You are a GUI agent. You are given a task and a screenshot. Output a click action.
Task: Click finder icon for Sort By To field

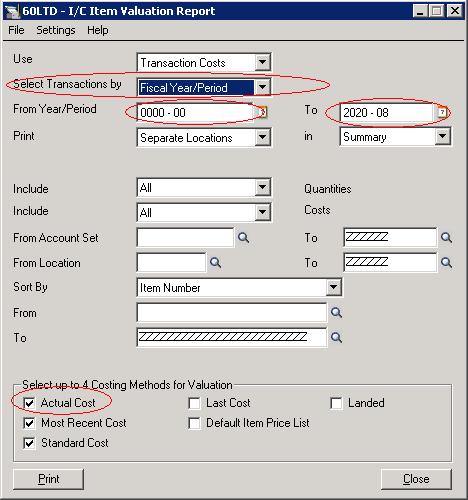pyautogui.click(x=336, y=338)
